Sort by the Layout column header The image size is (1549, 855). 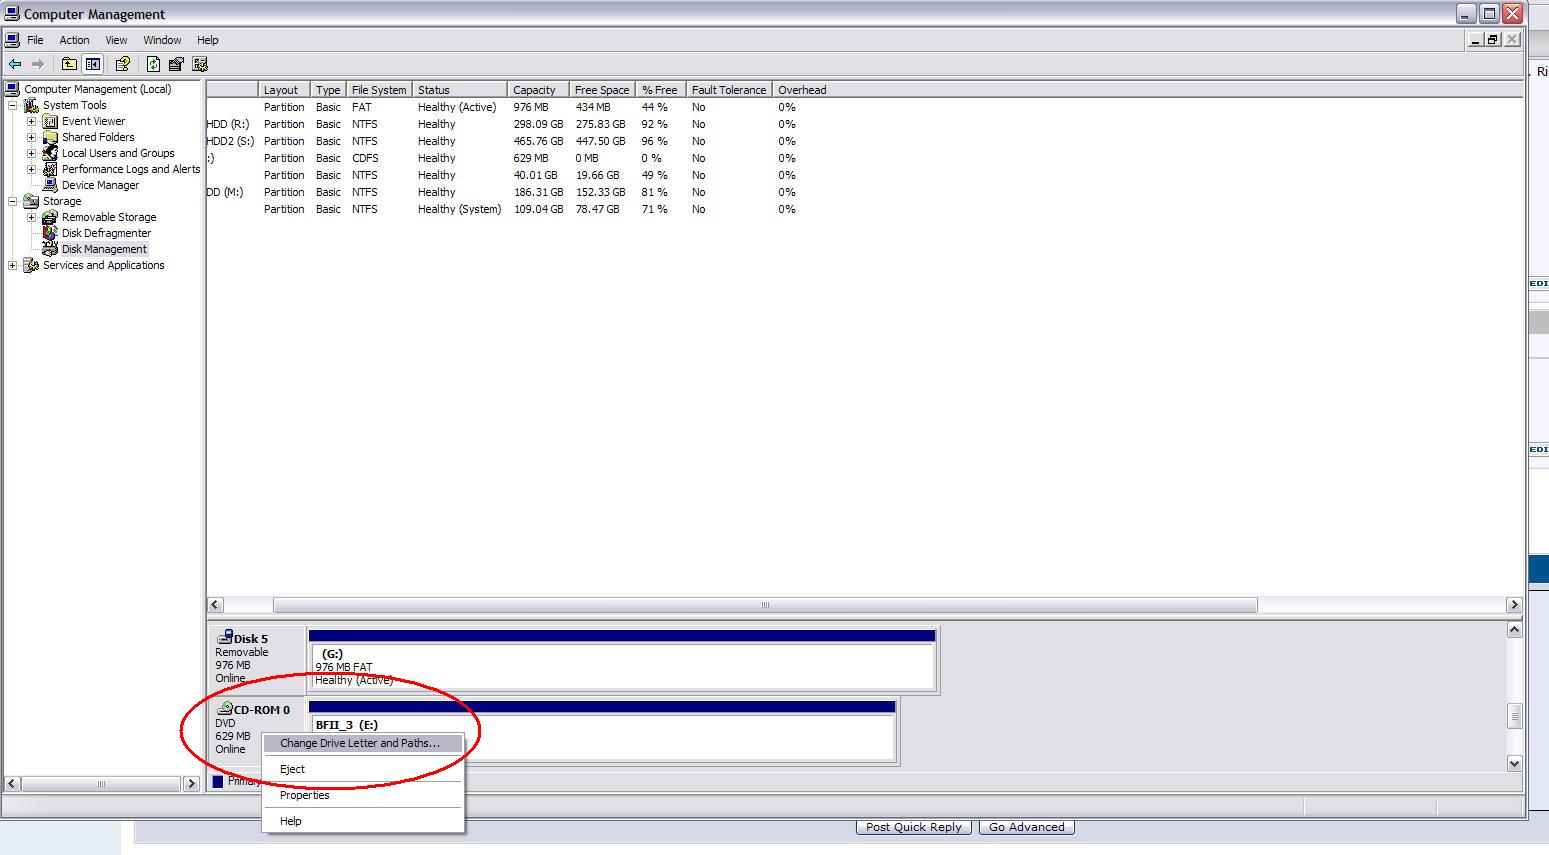284,90
